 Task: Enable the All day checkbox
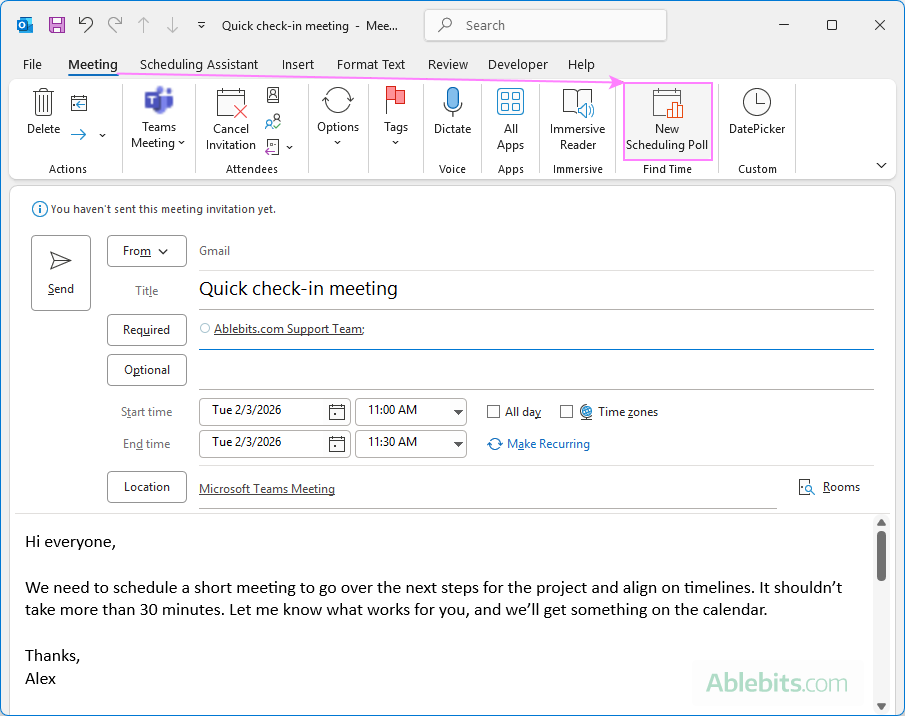pos(493,411)
